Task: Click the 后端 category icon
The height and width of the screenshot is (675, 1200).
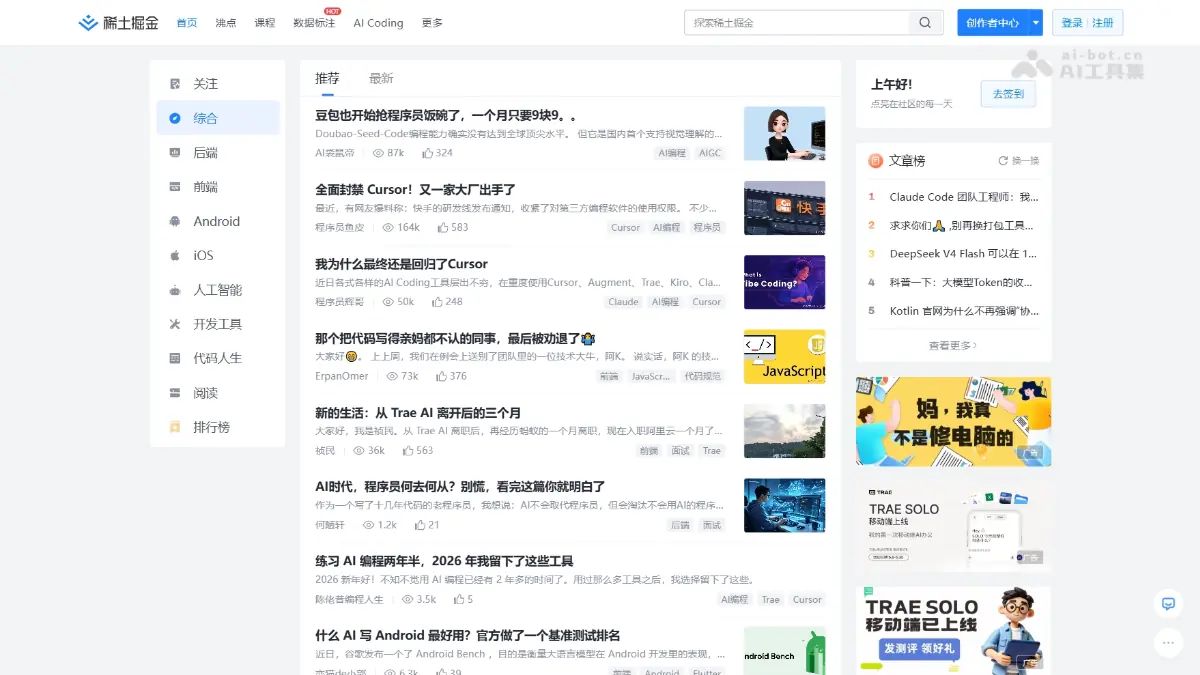Action: pos(175,152)
